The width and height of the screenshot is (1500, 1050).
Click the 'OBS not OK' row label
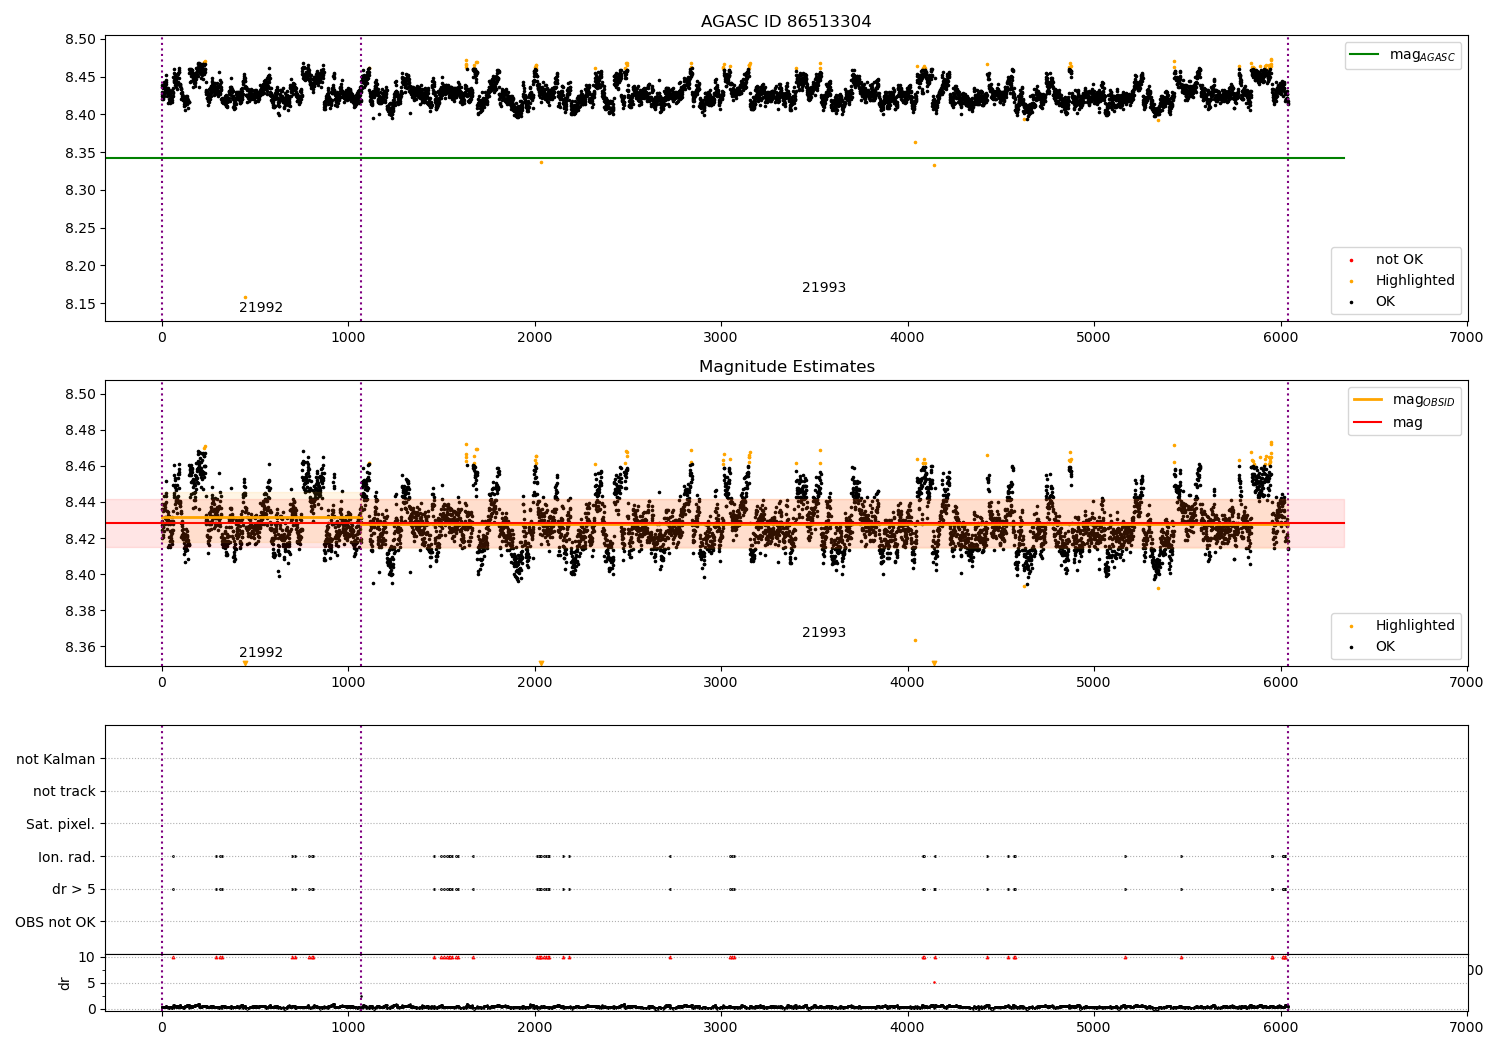pos(56,922)
